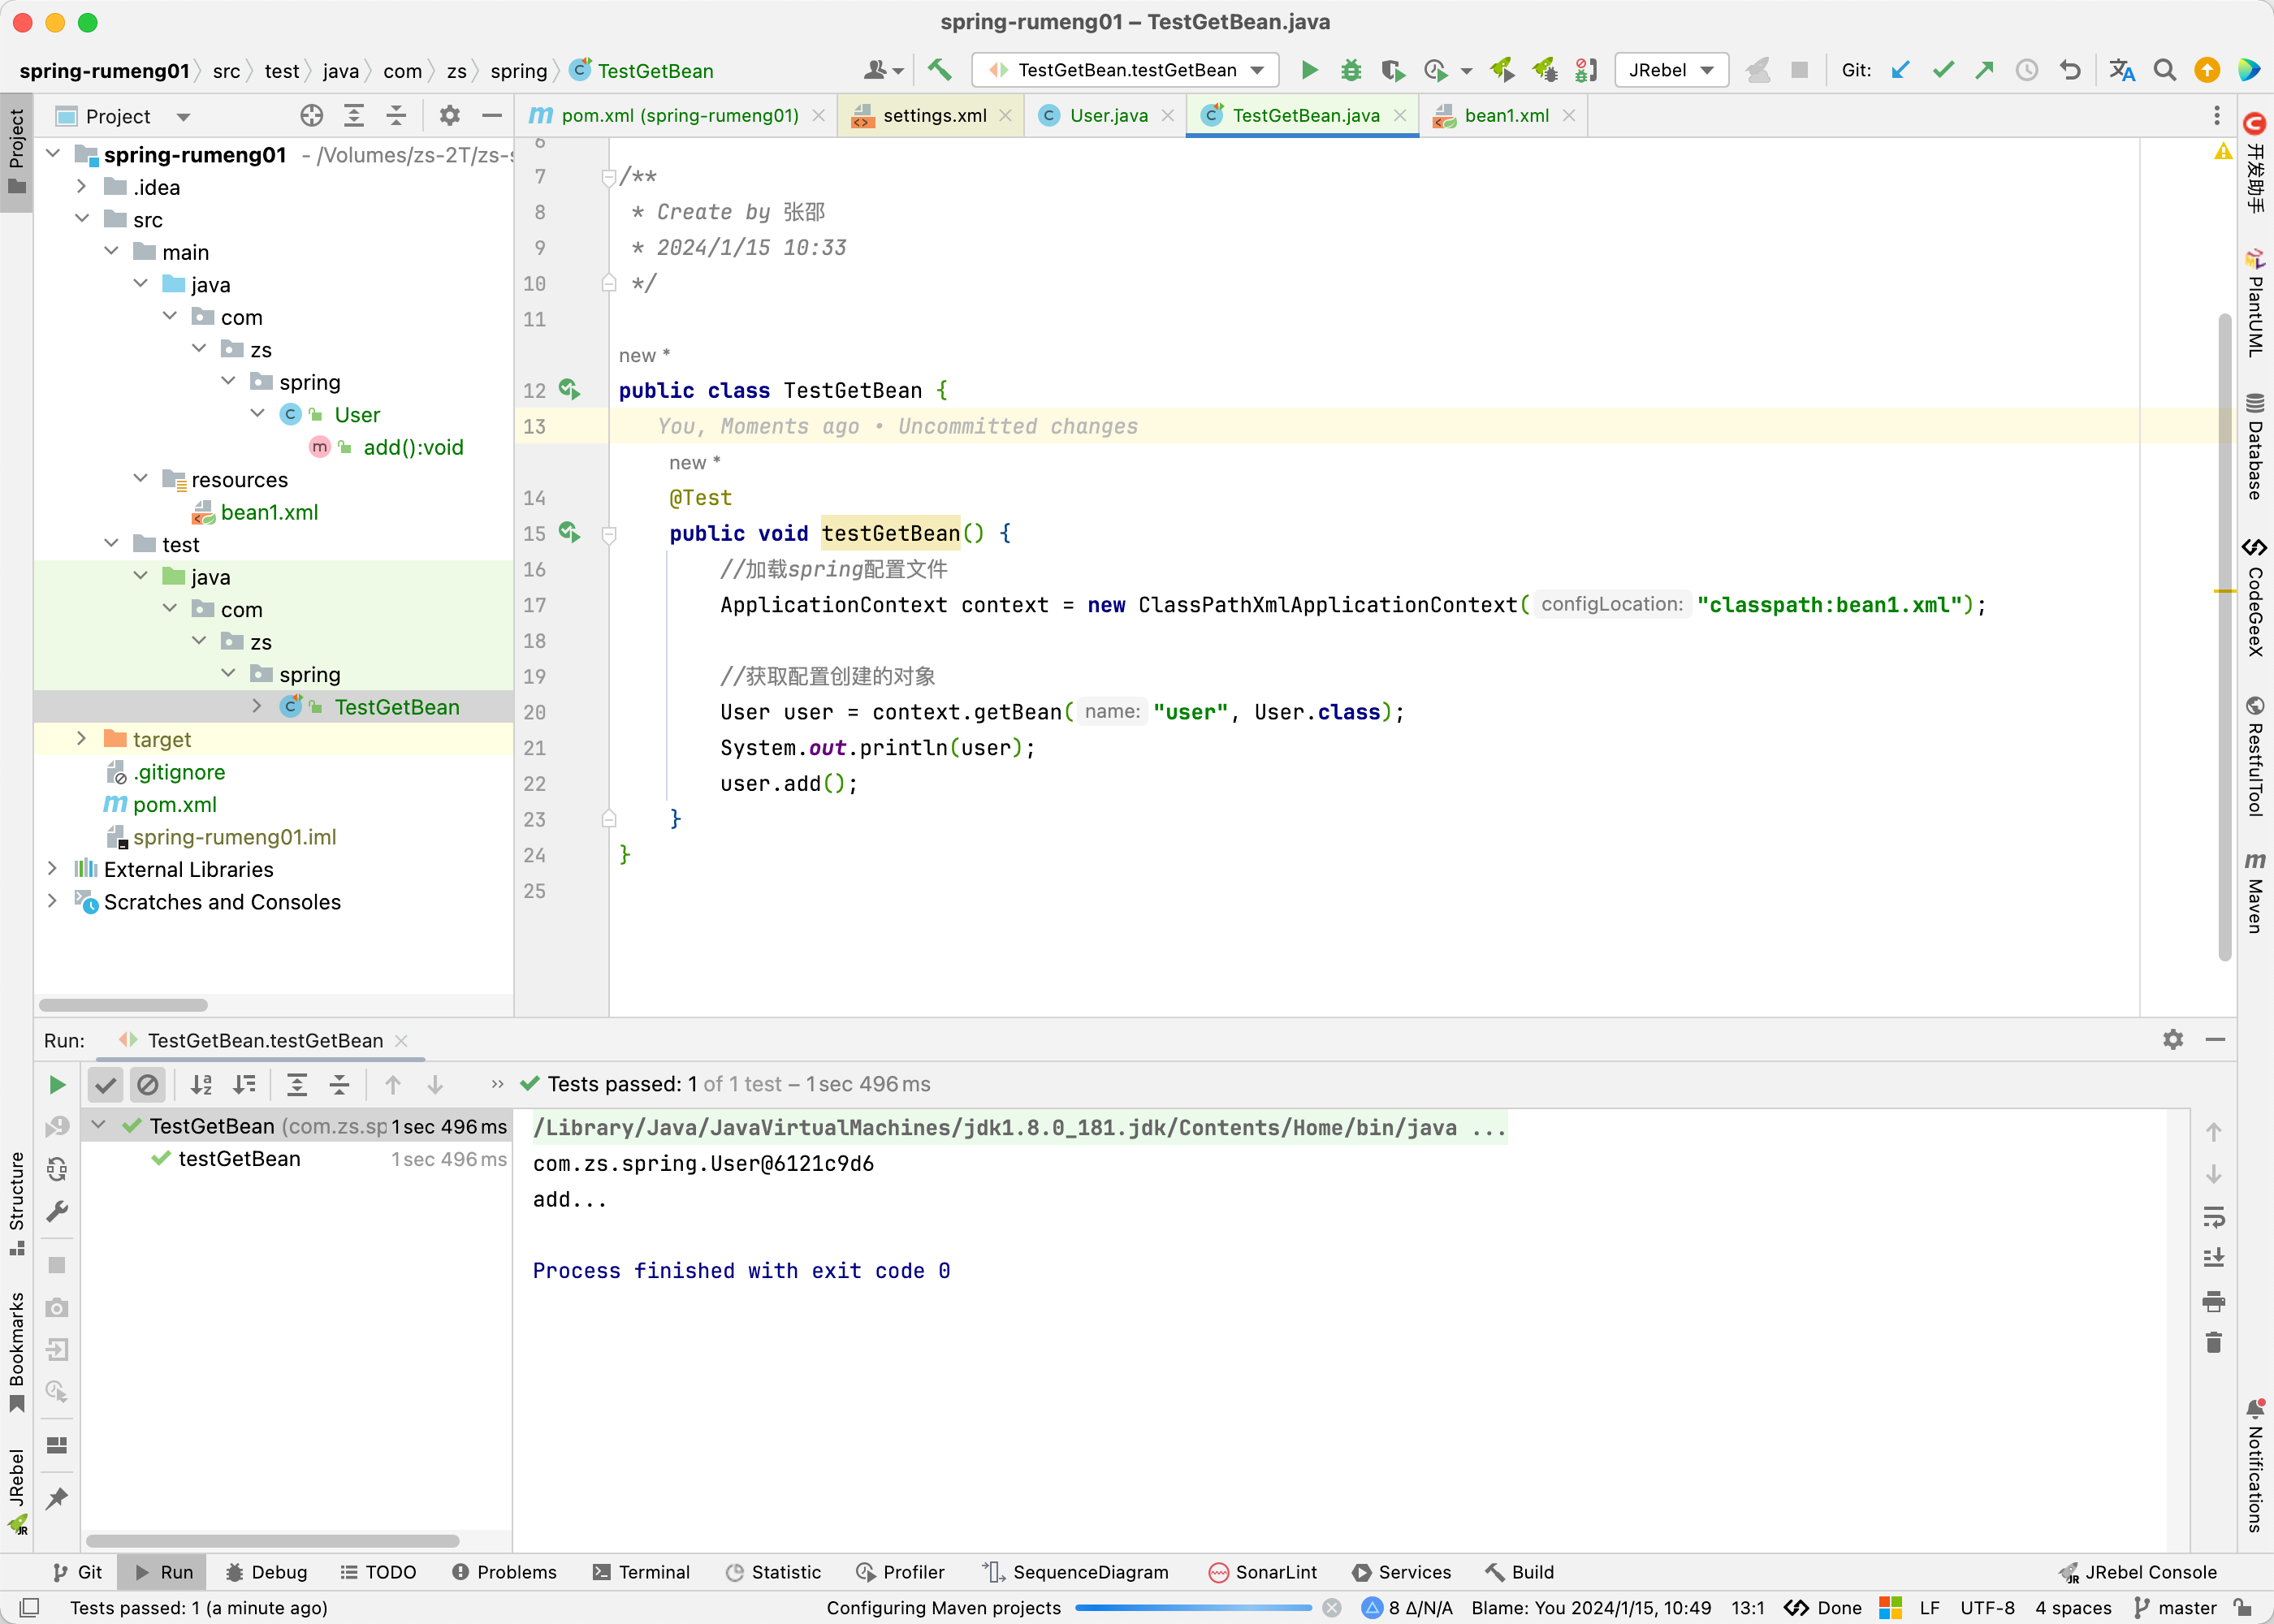This screenshot has height=1624, width=2274.
Task: Select testGetBean in test results tree
Action: (x=239, y=1158)
